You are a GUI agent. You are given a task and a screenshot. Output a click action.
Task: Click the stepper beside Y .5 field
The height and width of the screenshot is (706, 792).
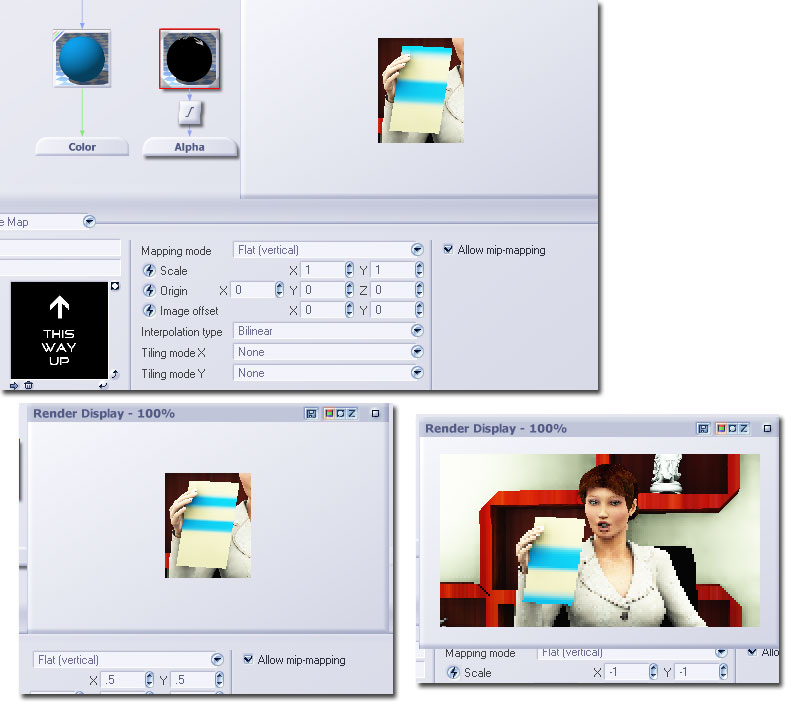tap(219, 680)
